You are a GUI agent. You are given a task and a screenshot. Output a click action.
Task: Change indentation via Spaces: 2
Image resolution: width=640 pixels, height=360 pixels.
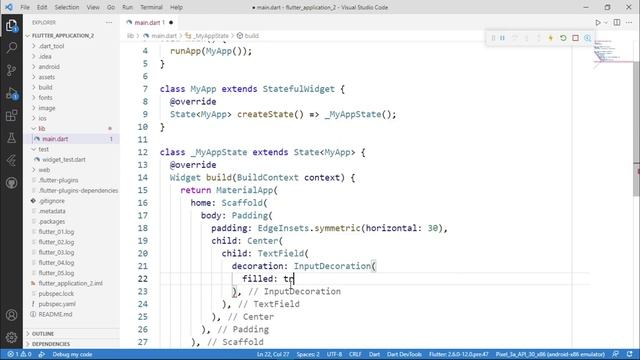pyautogui.click(x=308, y=354)
